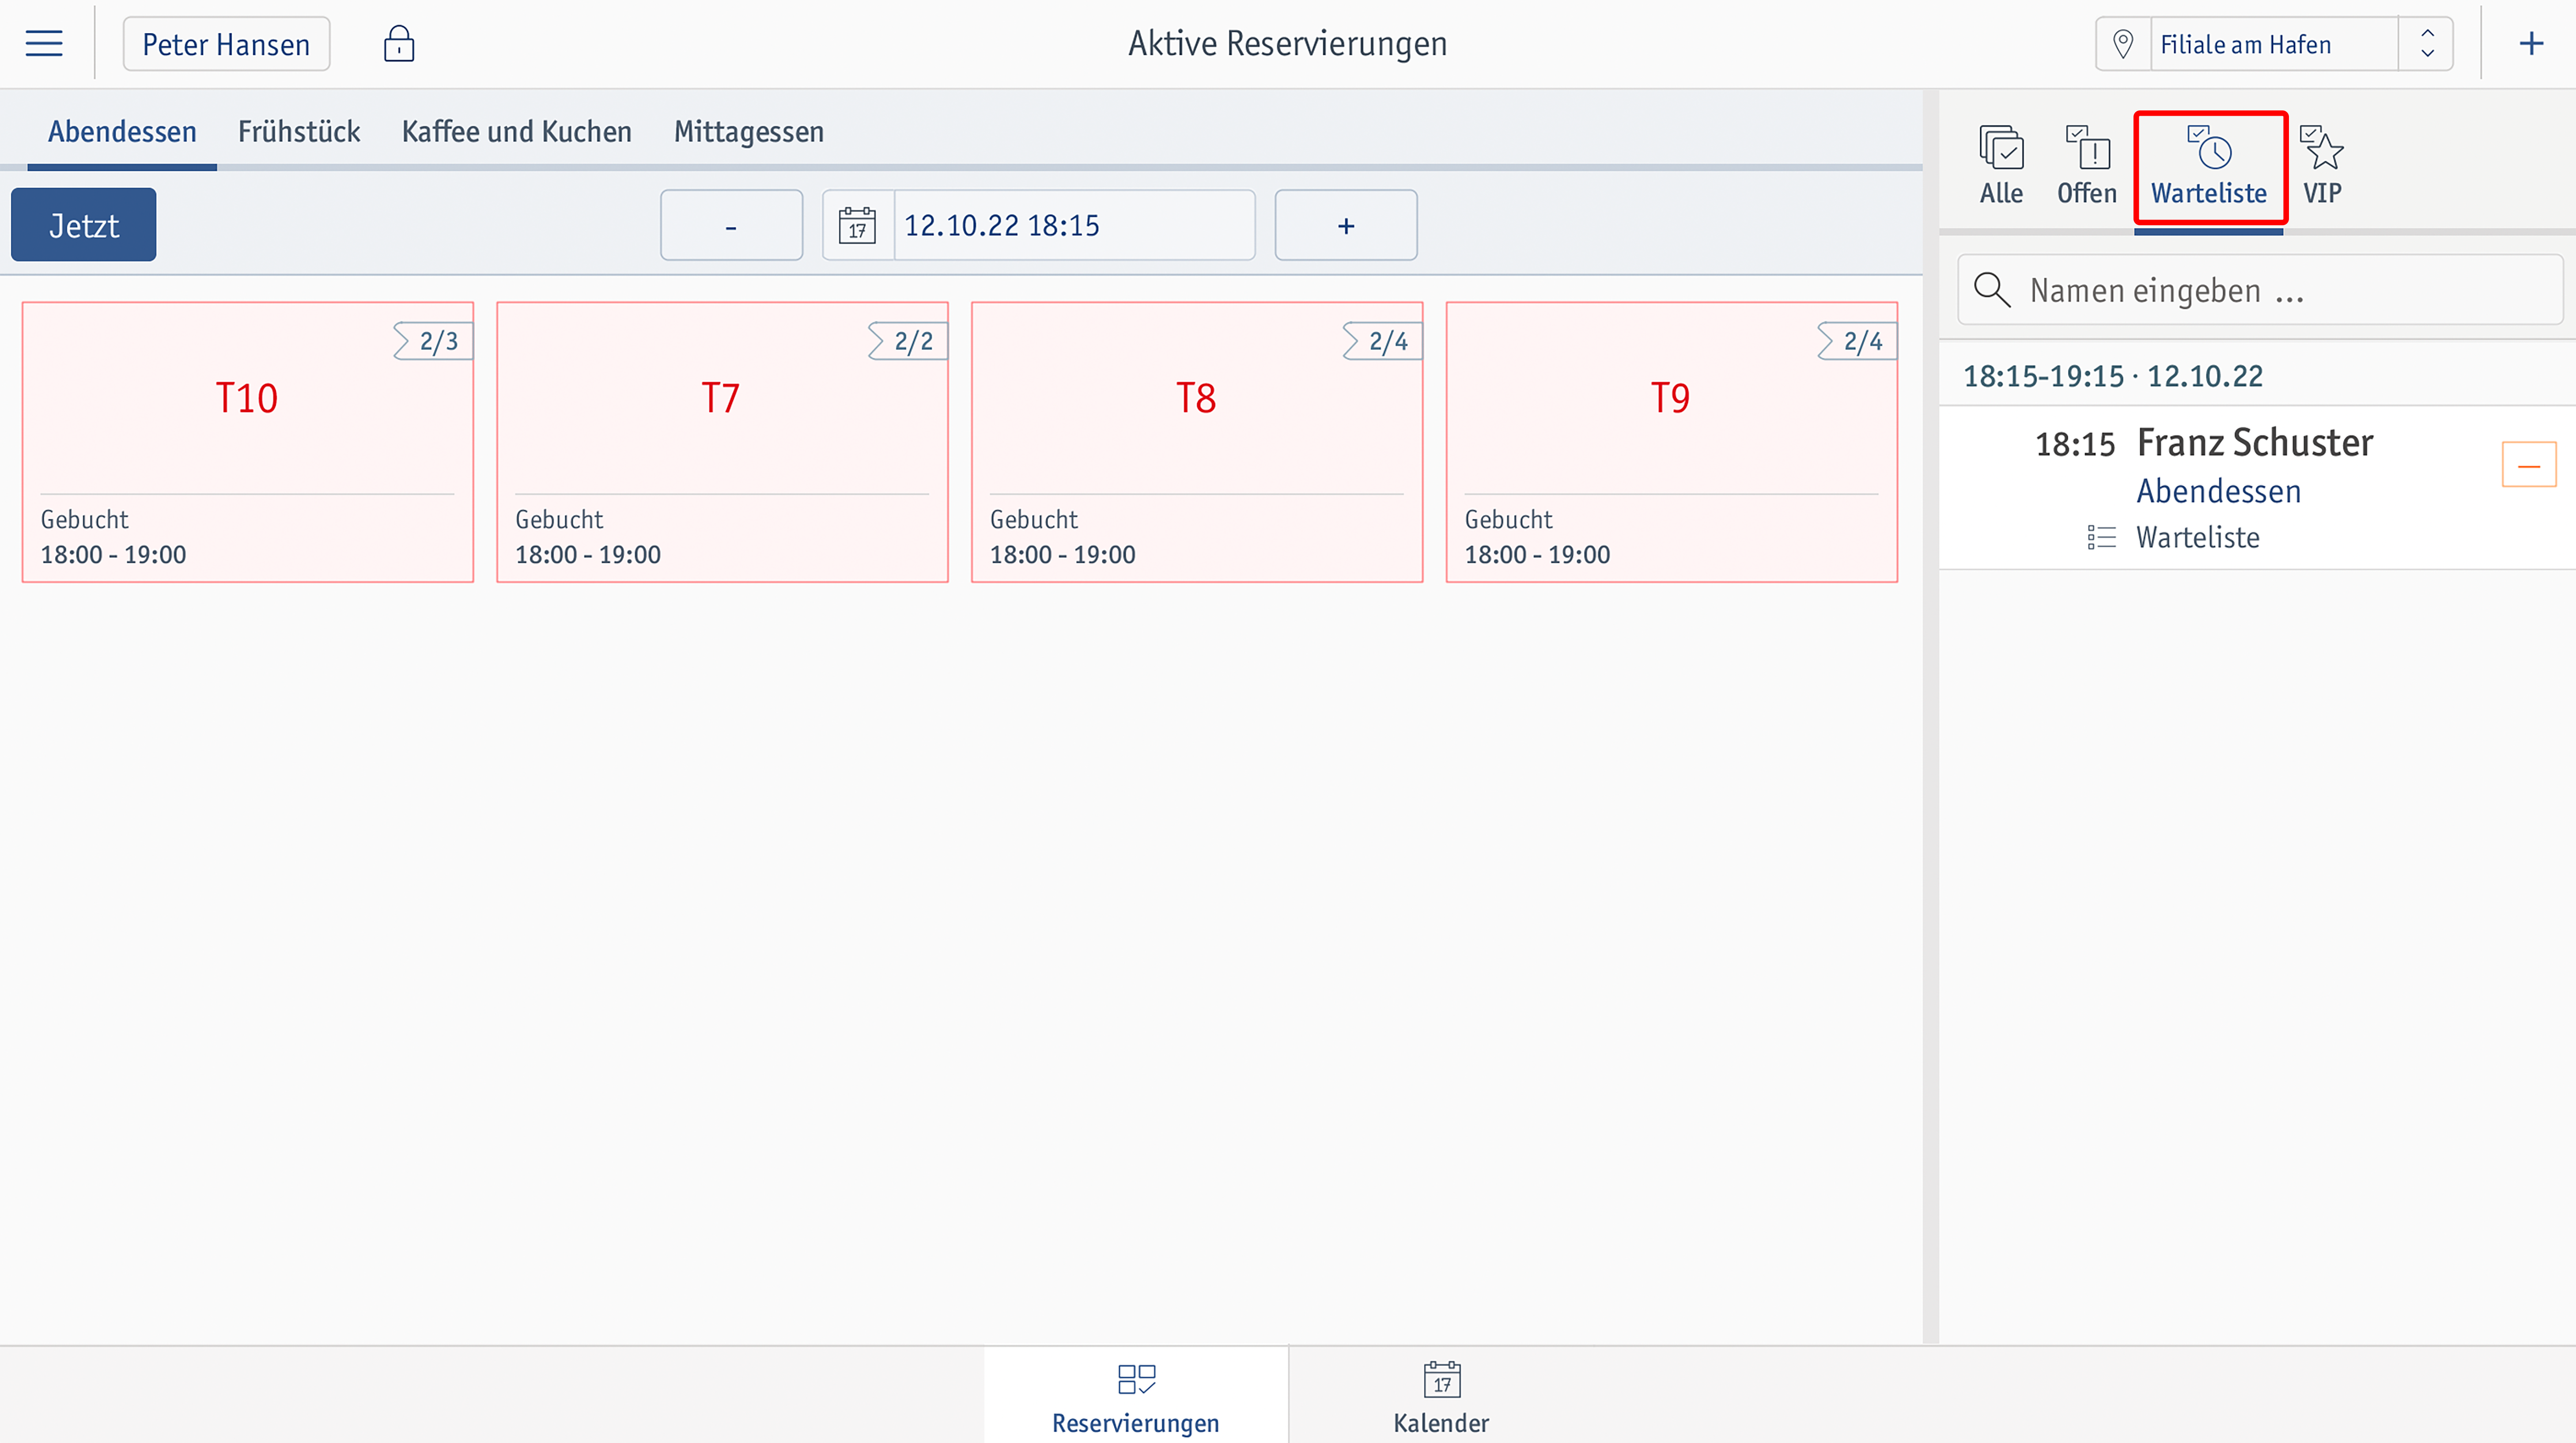Click the 18:15 time of Franz Schuster
2576x1443 pixels.
[2075, 444]
